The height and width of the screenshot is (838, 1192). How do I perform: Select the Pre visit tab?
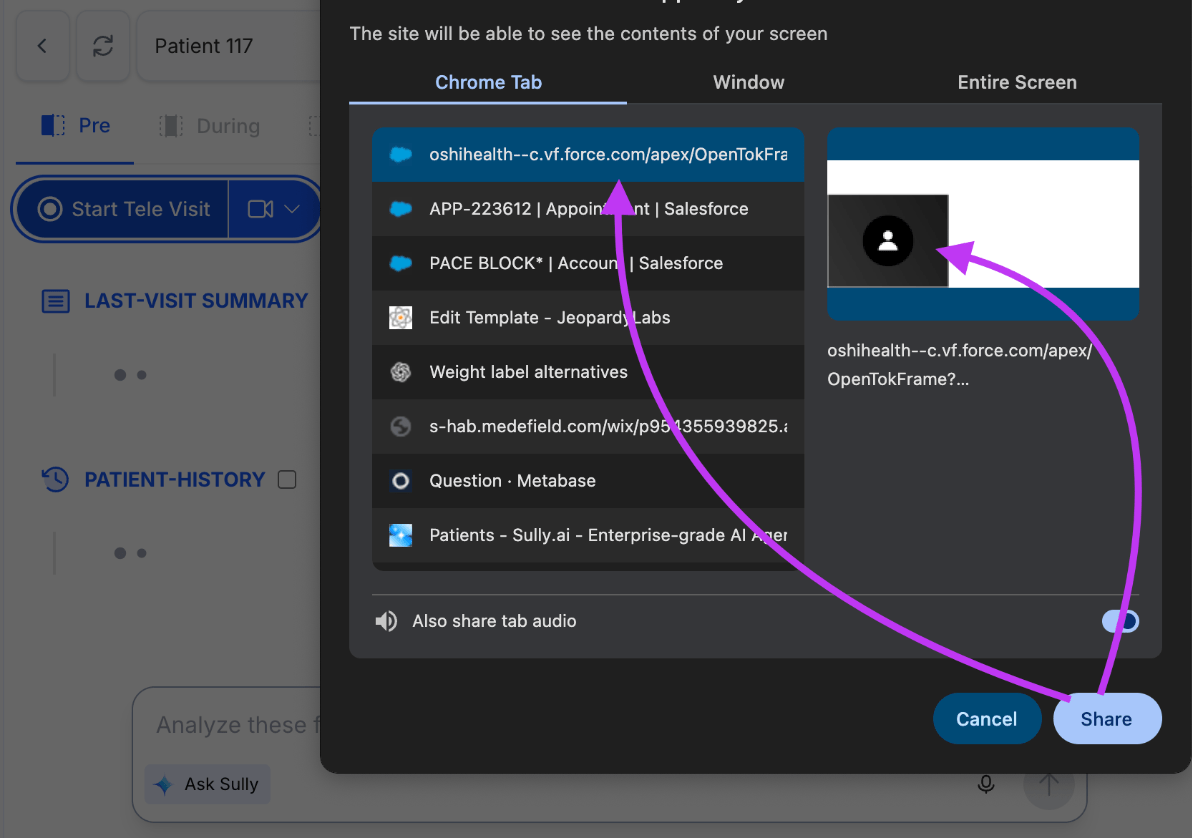point(76,126)
